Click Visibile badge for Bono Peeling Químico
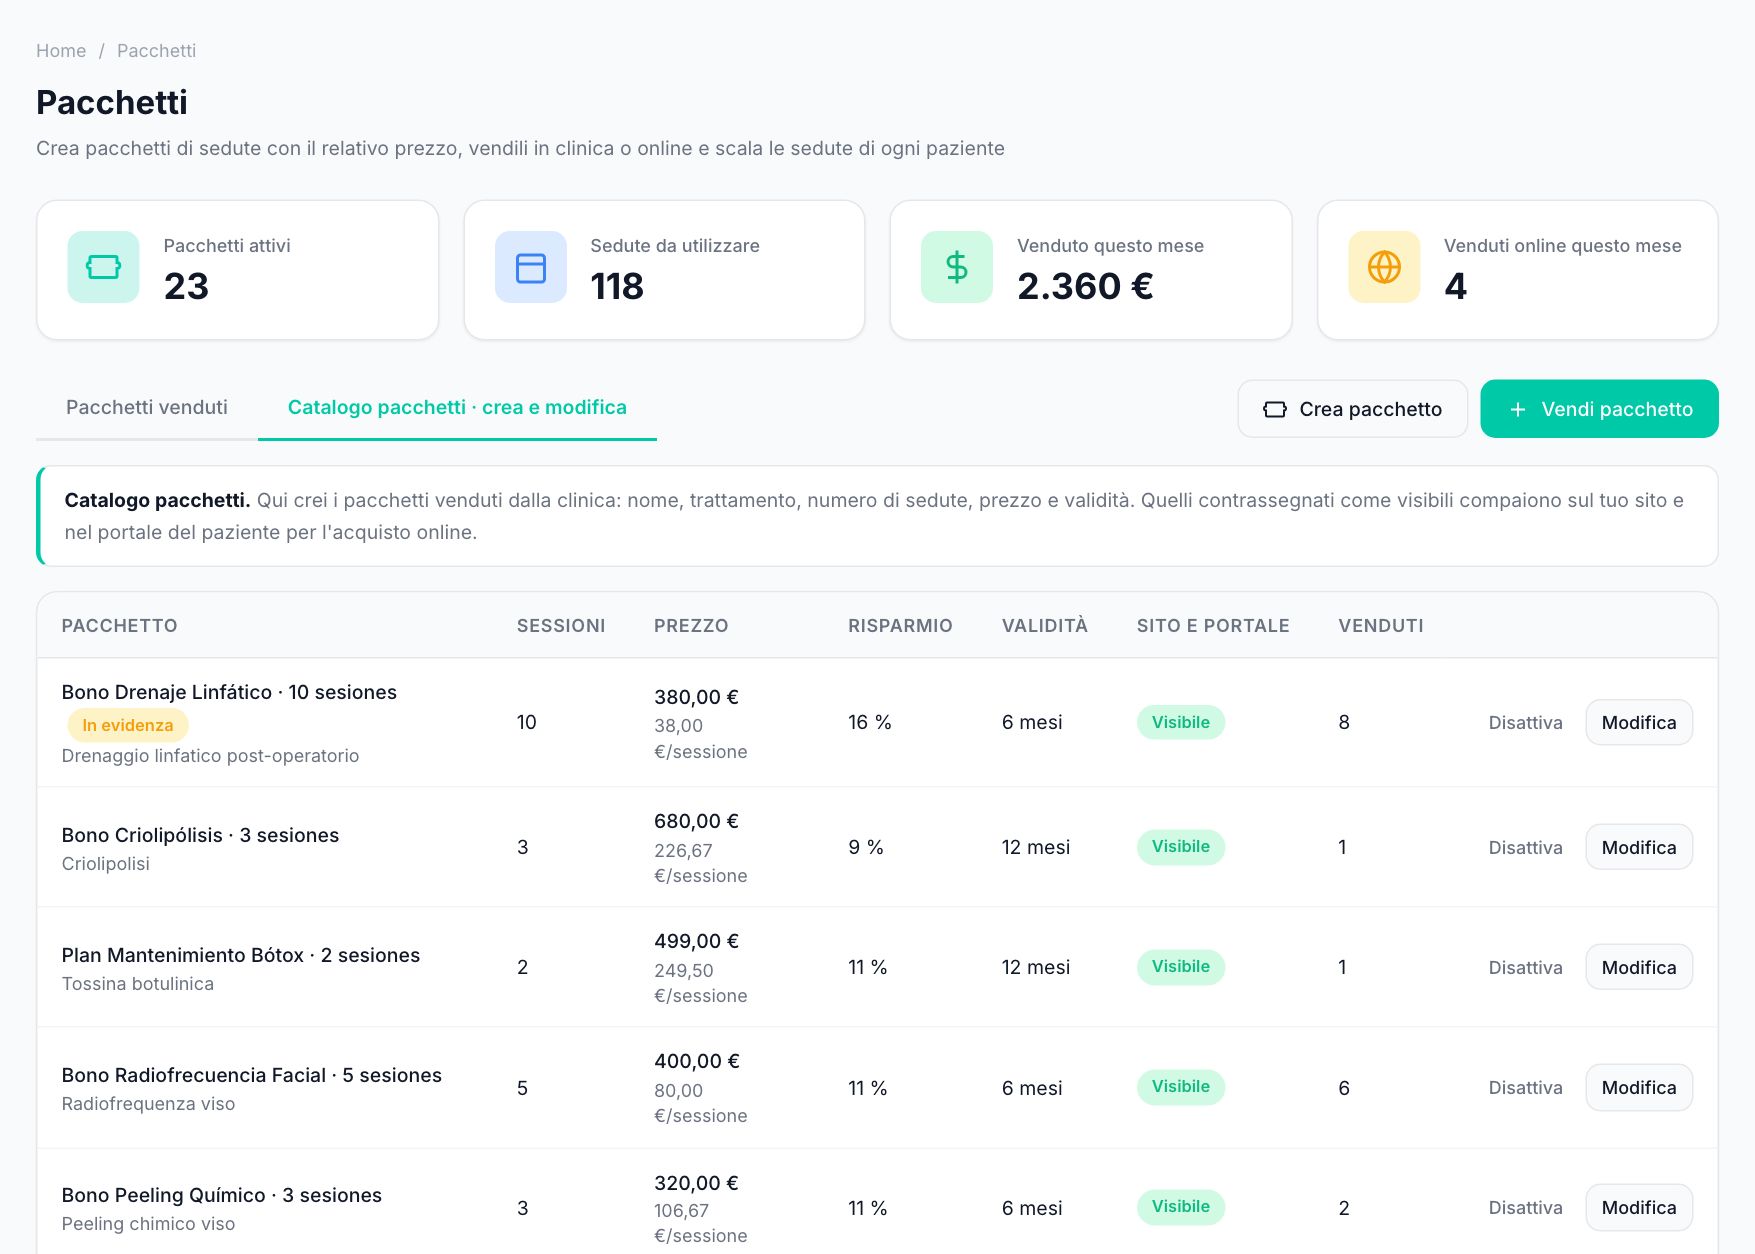This screenshot has height=1254, width=1755. [1180, 1206]
